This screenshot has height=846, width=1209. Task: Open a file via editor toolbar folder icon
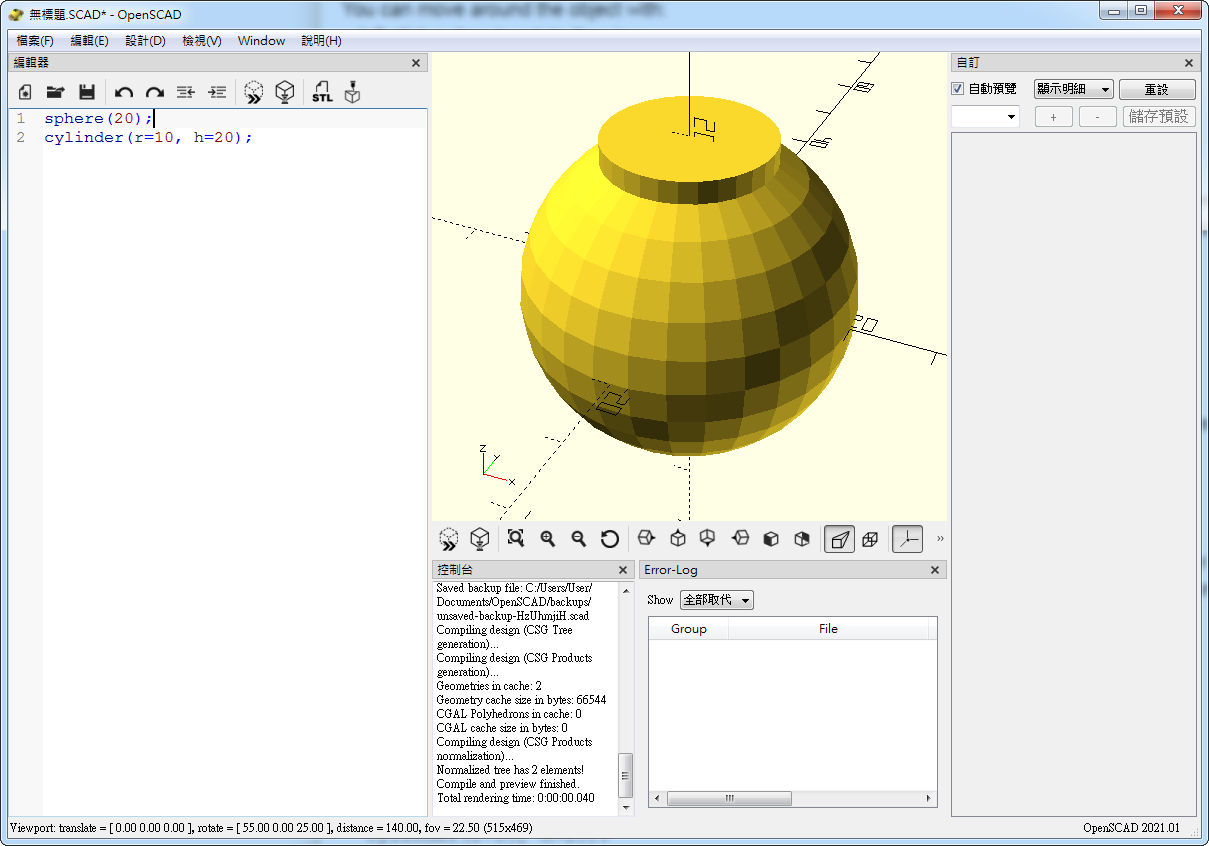point(56,93)
